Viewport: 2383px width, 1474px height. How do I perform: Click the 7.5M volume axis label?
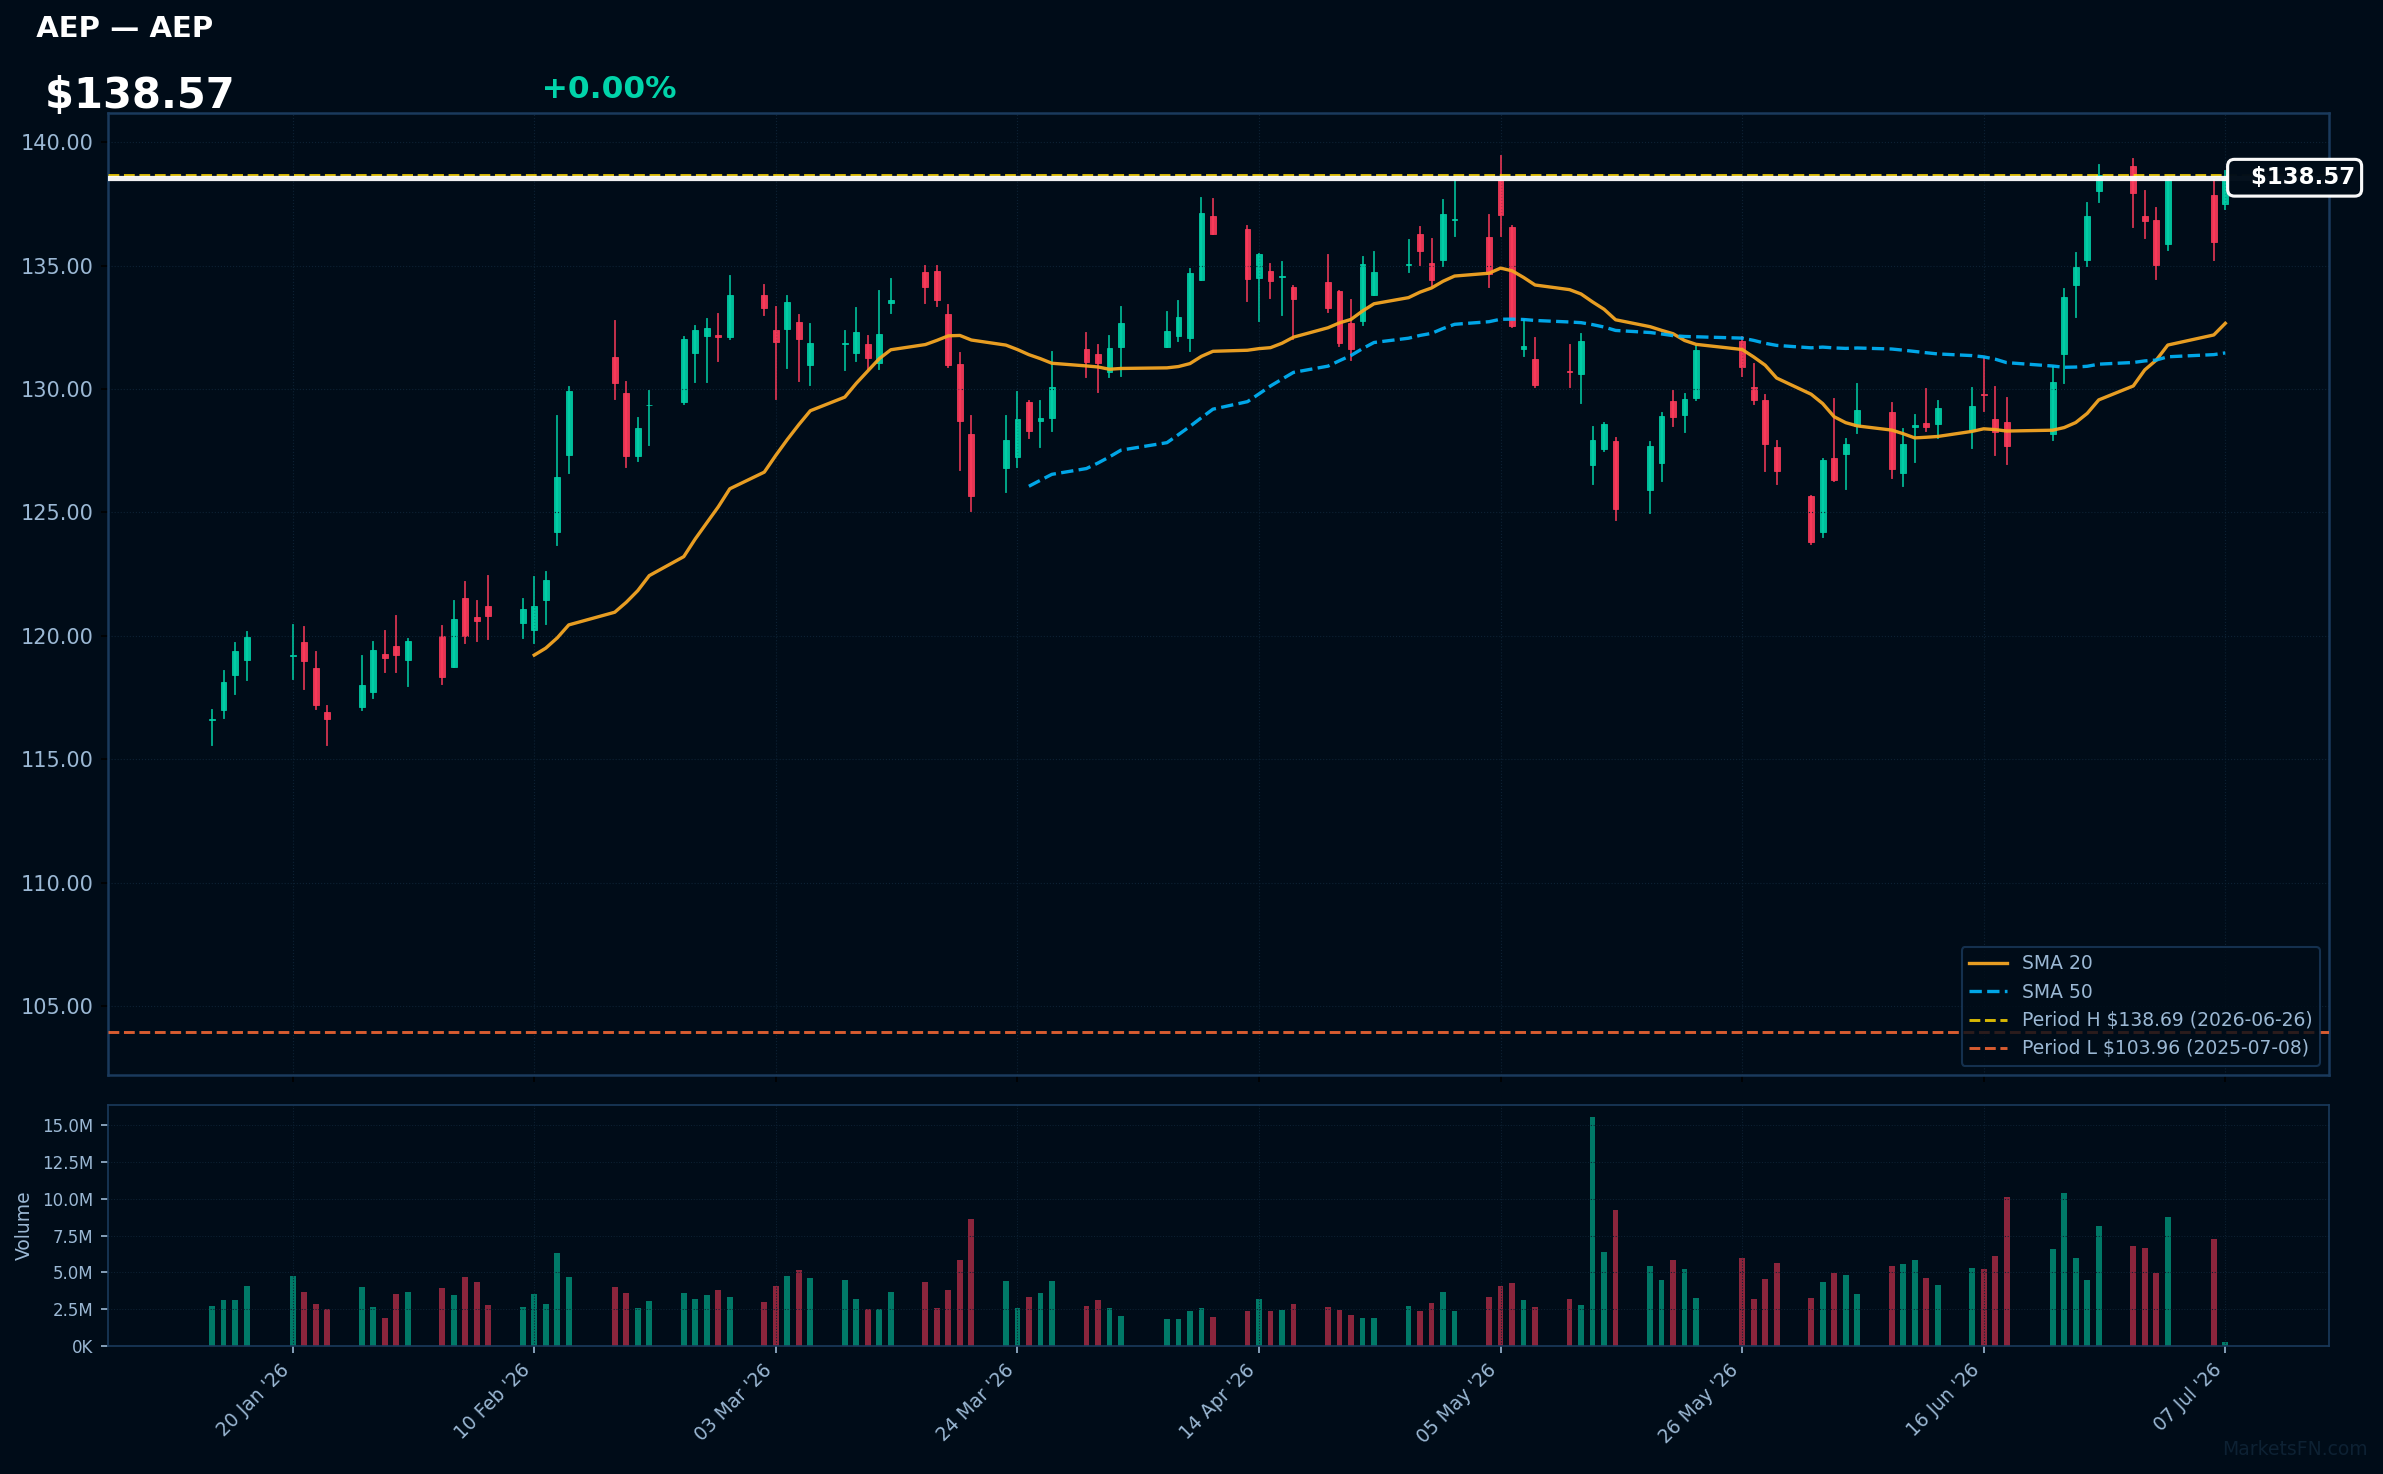coord(73,1237)
